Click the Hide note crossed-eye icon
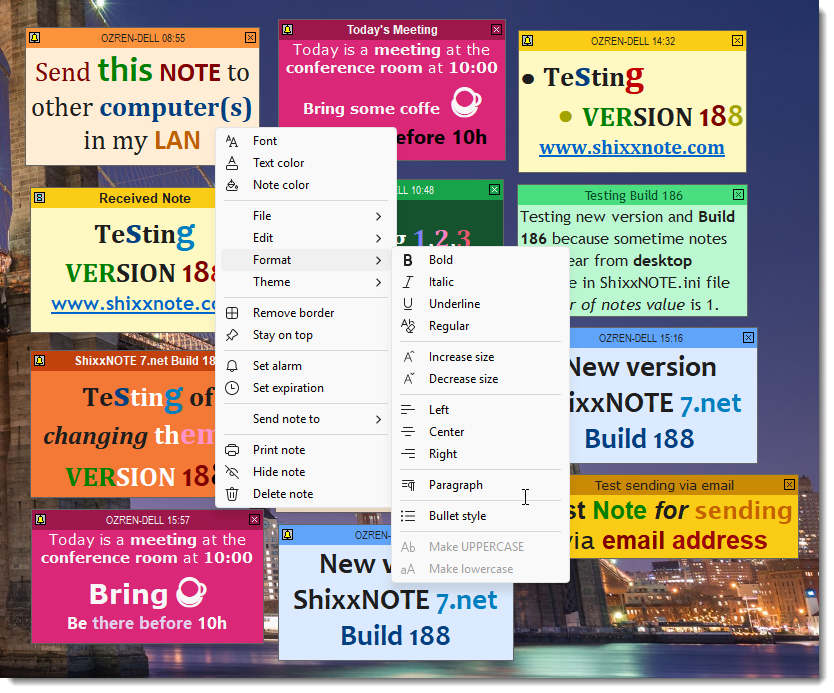 [232, 472]
